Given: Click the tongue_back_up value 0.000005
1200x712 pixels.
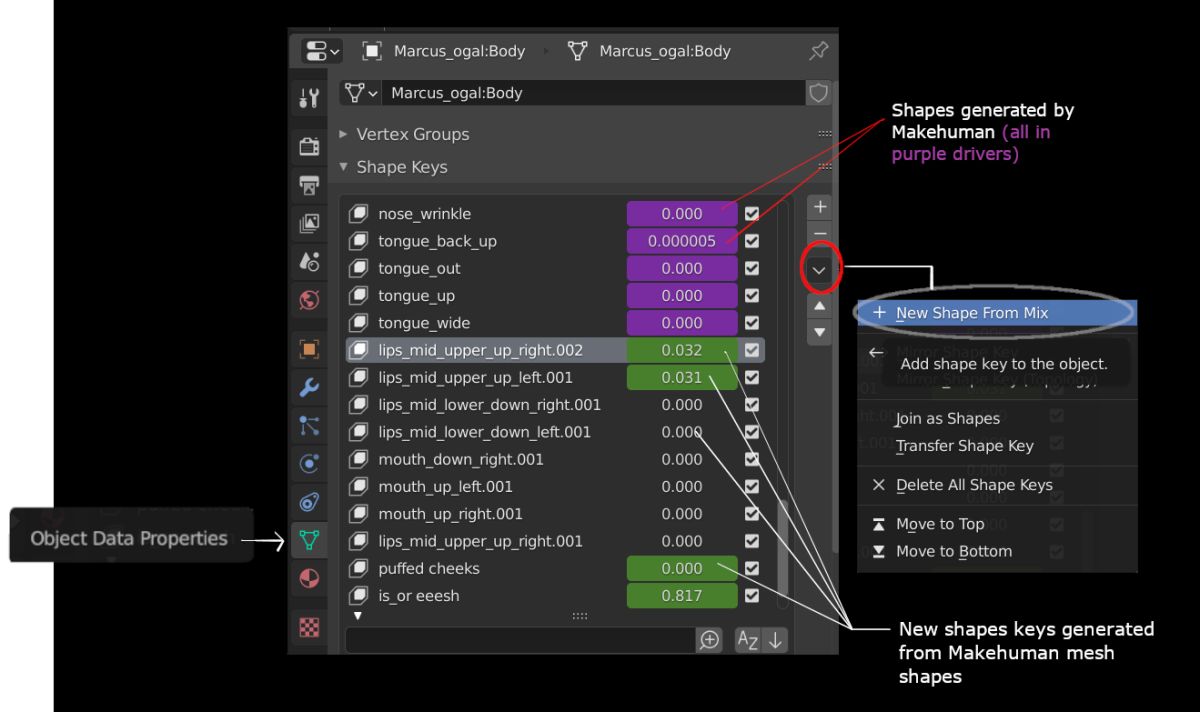Looking at the screenshot, I should pos(682,241).
